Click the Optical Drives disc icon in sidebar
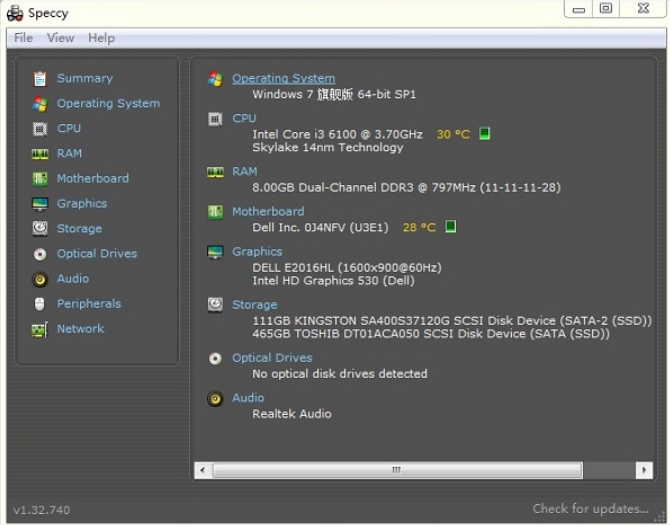This screenshot has height=525, width=670. coord(40,254)
